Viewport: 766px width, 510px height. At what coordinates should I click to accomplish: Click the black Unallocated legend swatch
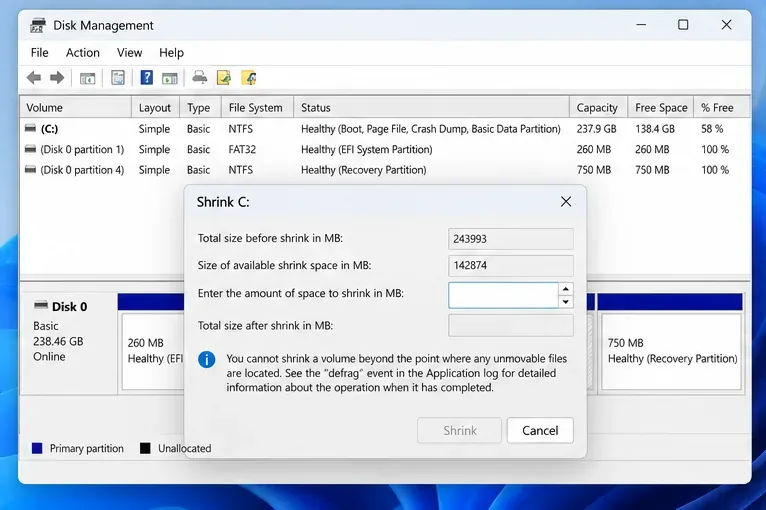pyautogui.click(x=145, y=448)
